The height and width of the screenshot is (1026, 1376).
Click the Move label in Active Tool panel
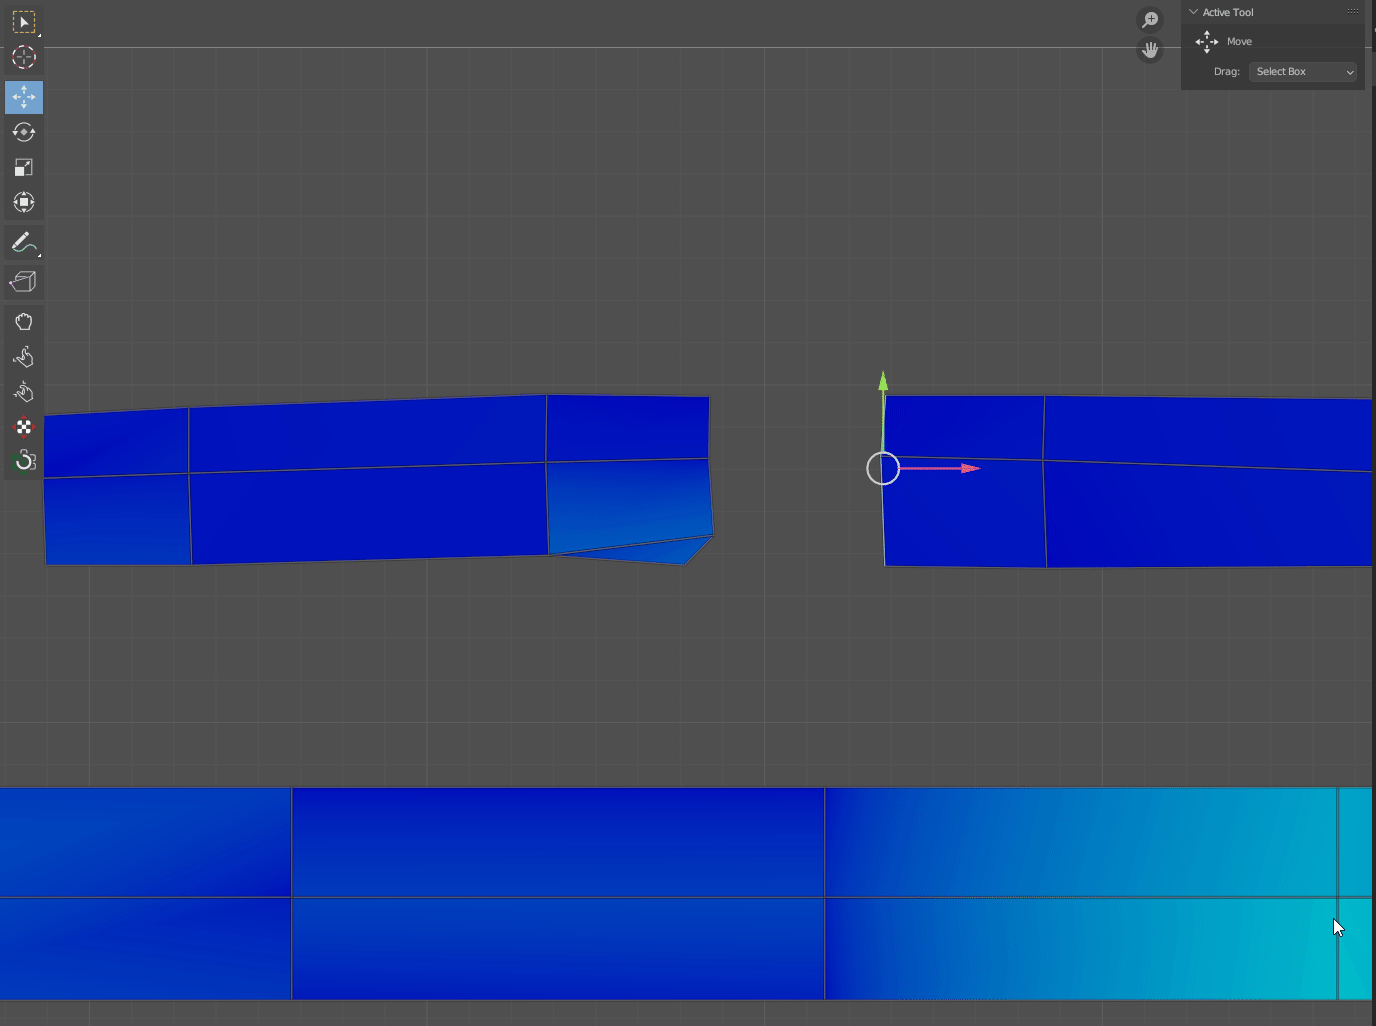pyautogui.click(x=1239, y=41)
